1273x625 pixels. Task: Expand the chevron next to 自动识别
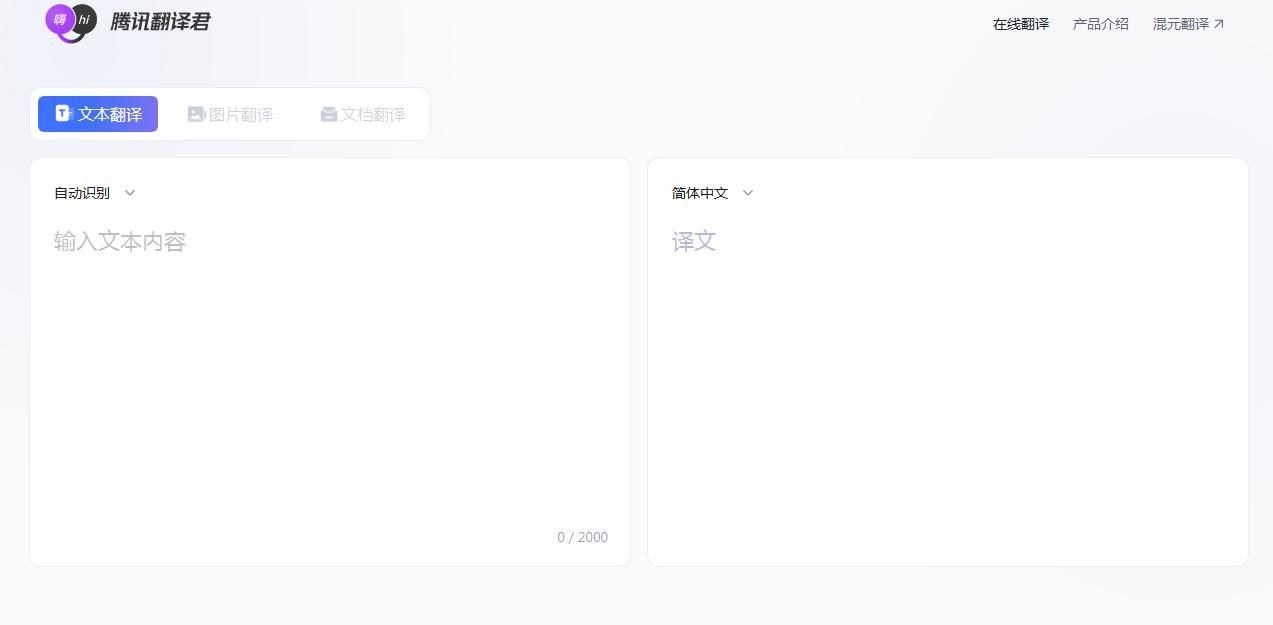click(130, 193)
